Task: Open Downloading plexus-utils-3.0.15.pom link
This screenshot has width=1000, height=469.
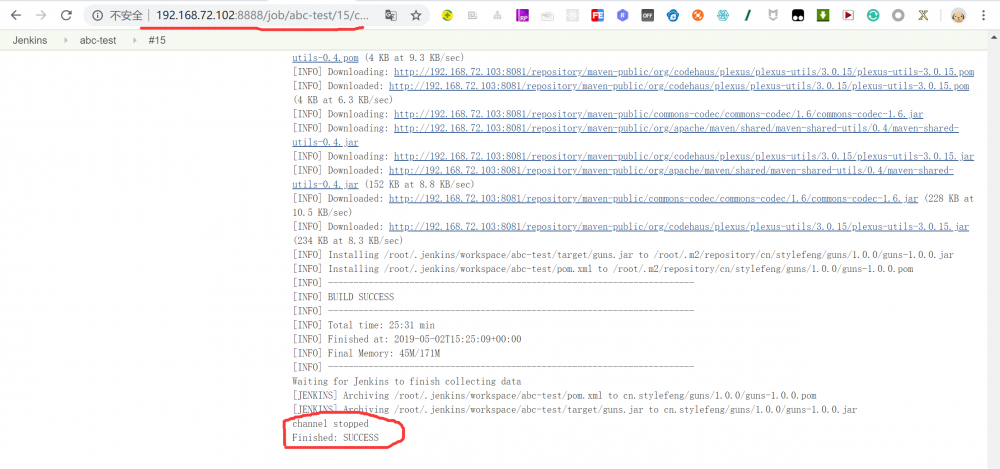Action: [x=684, y=72]
